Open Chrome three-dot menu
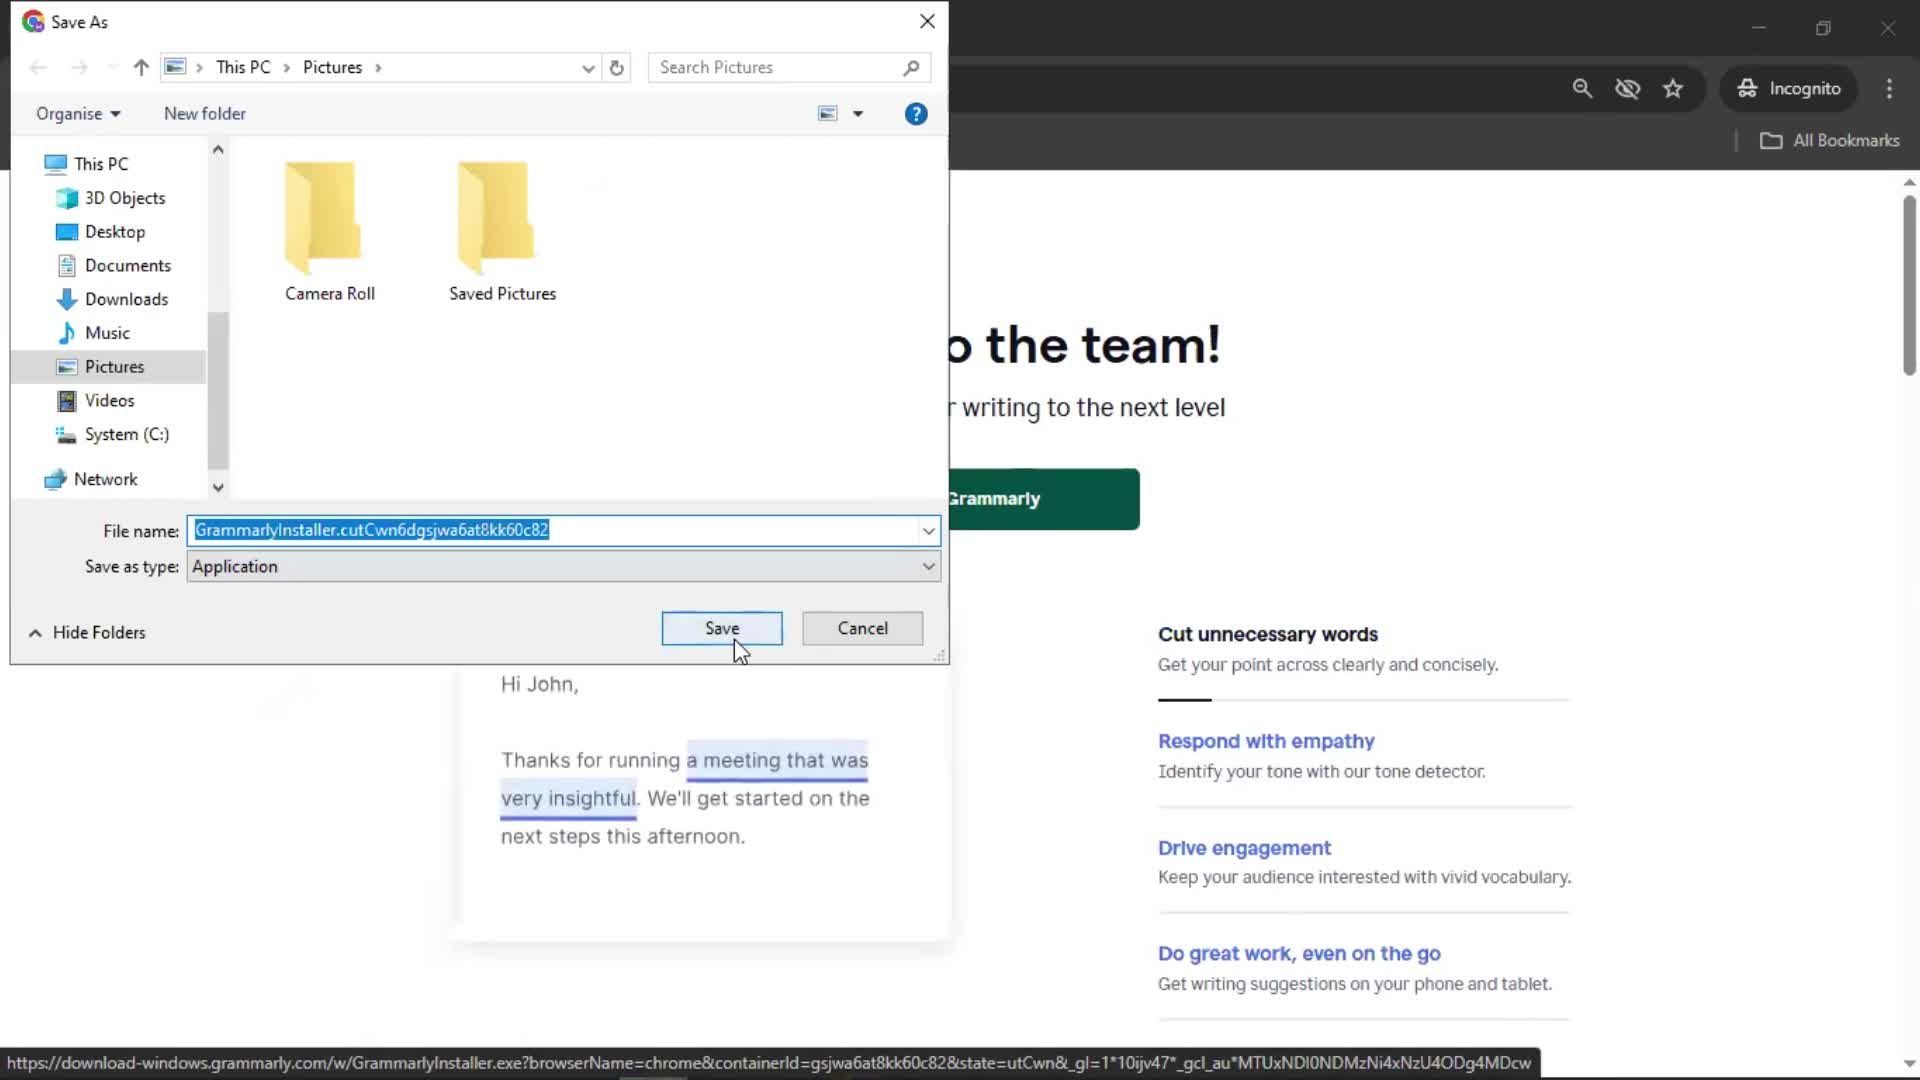1920x1080 pixels. tap(1889, 88)
